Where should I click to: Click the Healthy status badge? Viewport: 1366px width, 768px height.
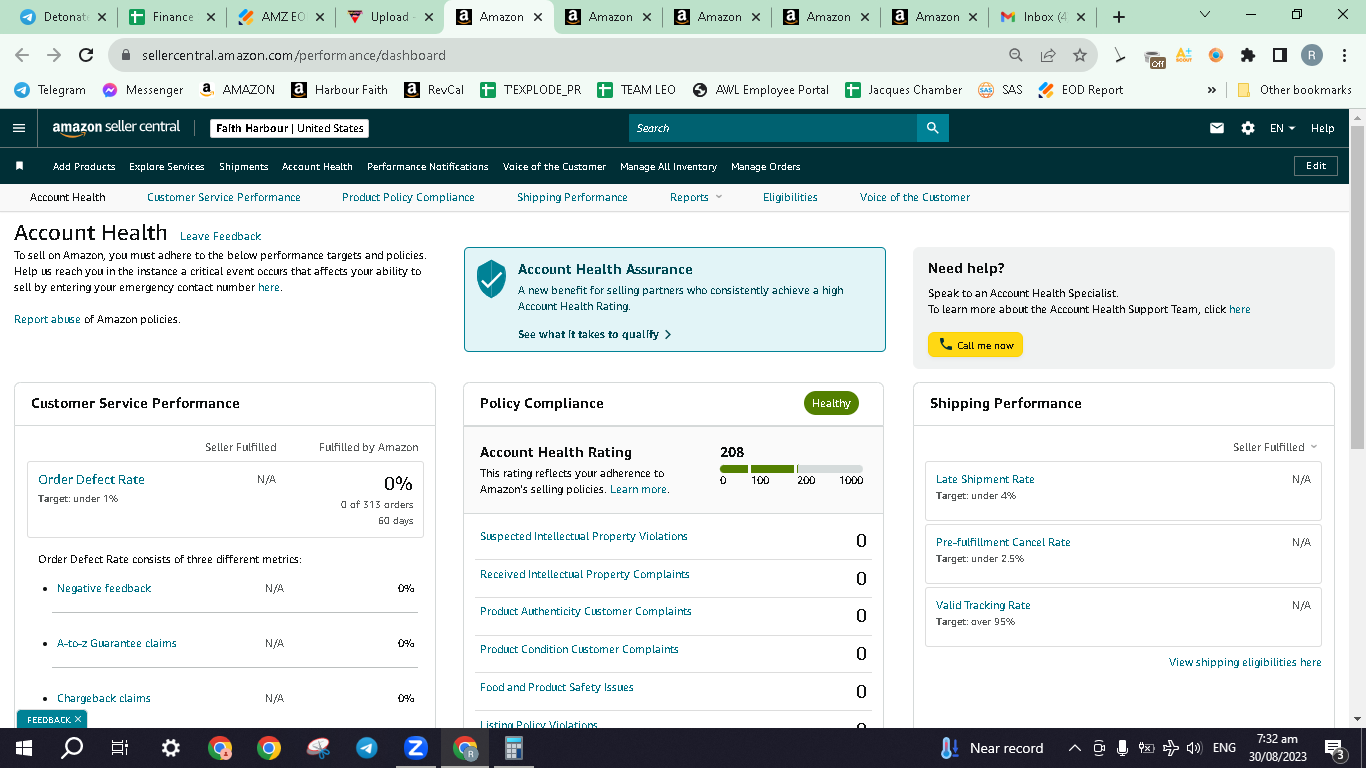point(831,403)
